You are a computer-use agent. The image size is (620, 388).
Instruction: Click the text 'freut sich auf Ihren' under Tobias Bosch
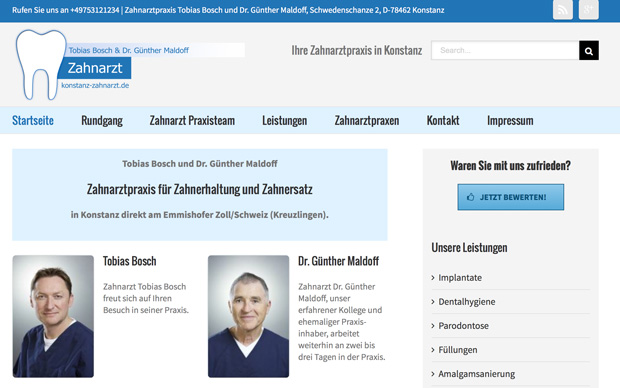click(x=137, y=298)
